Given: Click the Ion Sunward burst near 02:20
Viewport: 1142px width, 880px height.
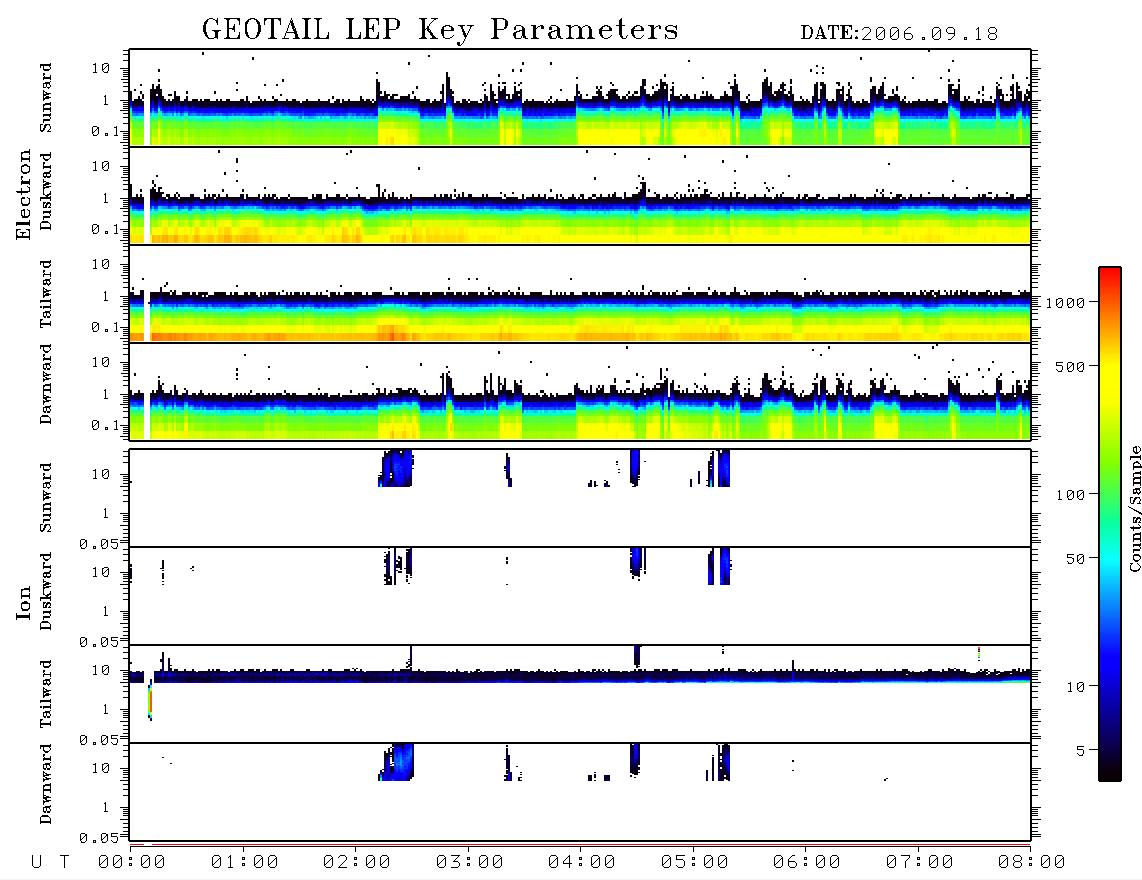Looking at the screenshot, I should click(x=396, y=468).
